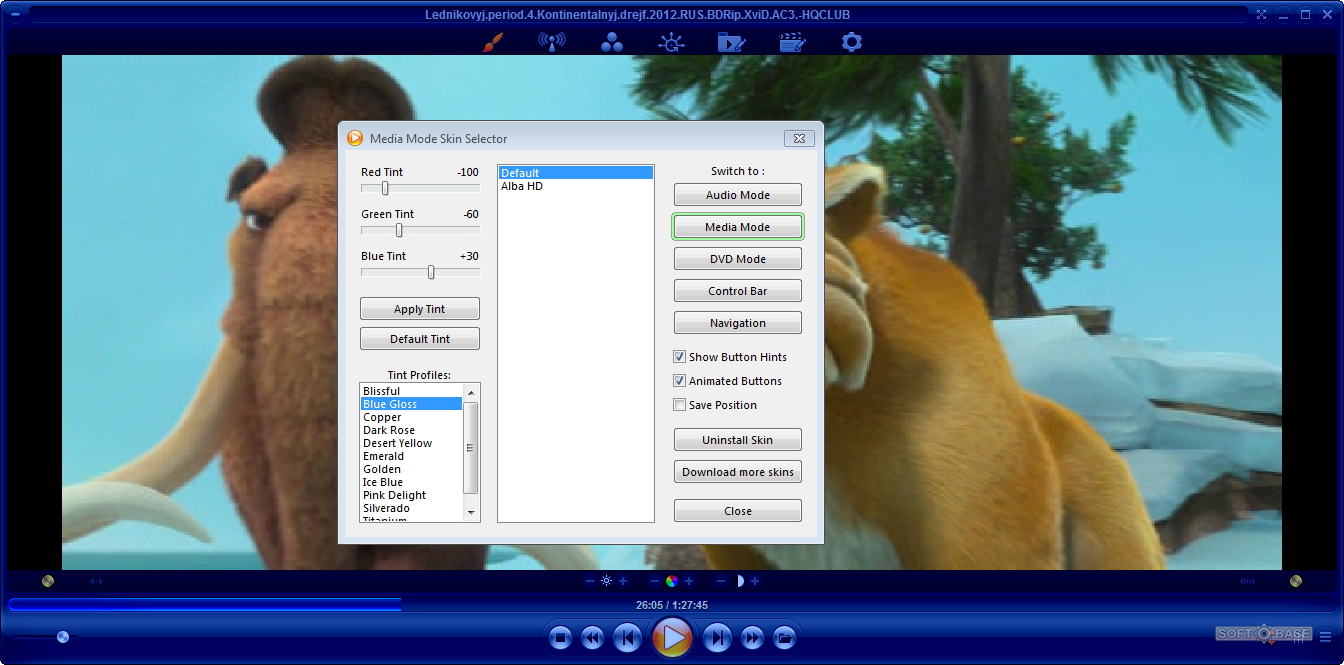Click the three-circles icon in top toolbar

pos(612,42)
